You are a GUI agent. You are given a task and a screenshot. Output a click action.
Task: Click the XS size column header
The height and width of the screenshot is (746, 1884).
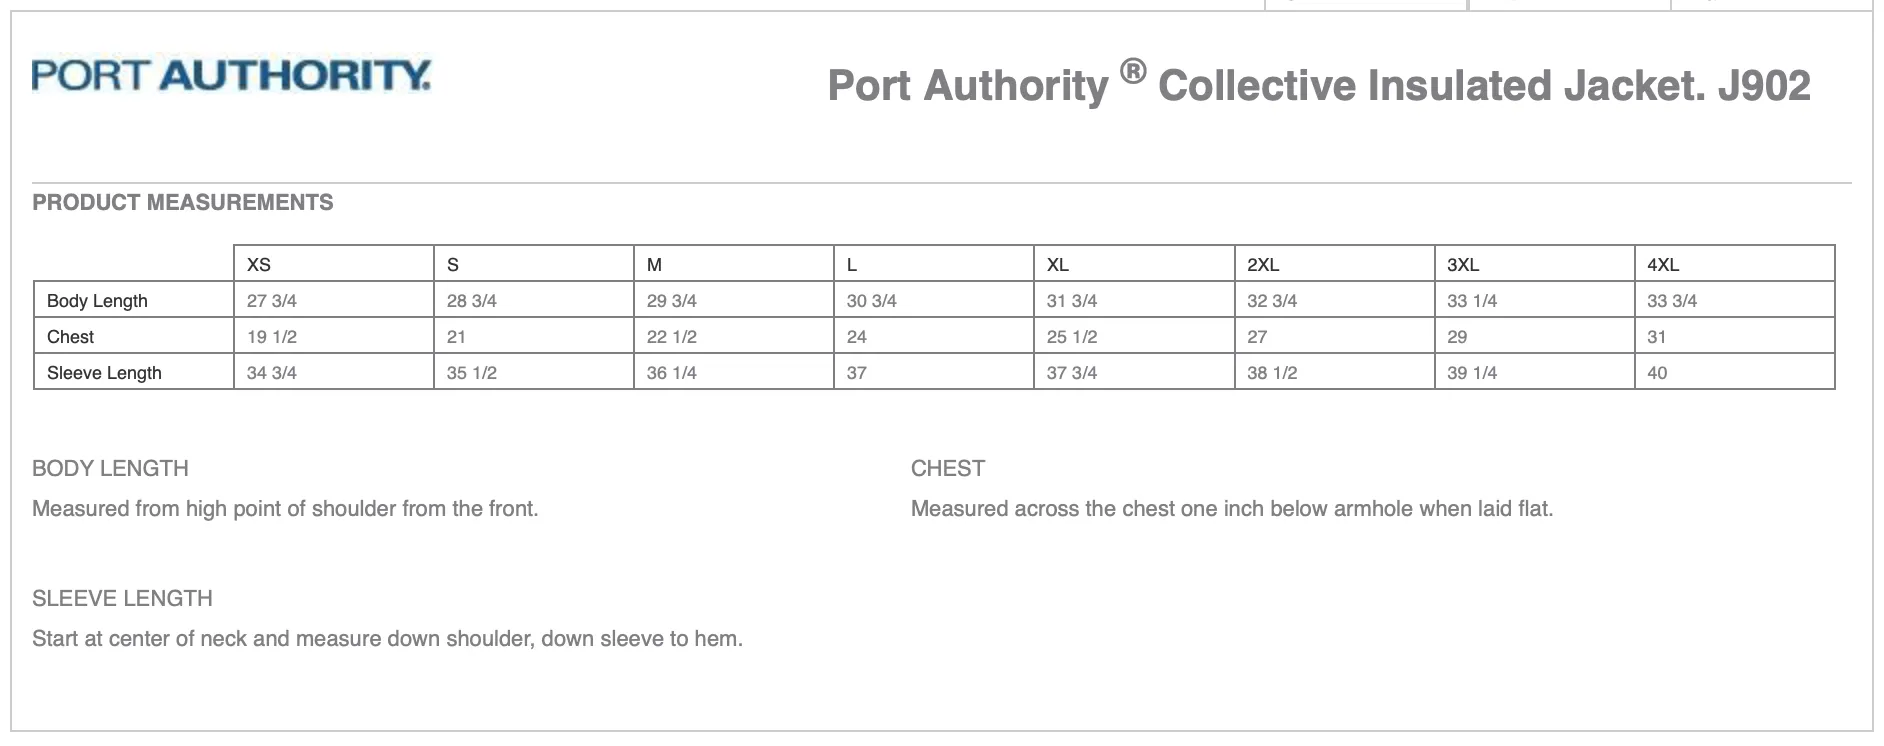259,265
